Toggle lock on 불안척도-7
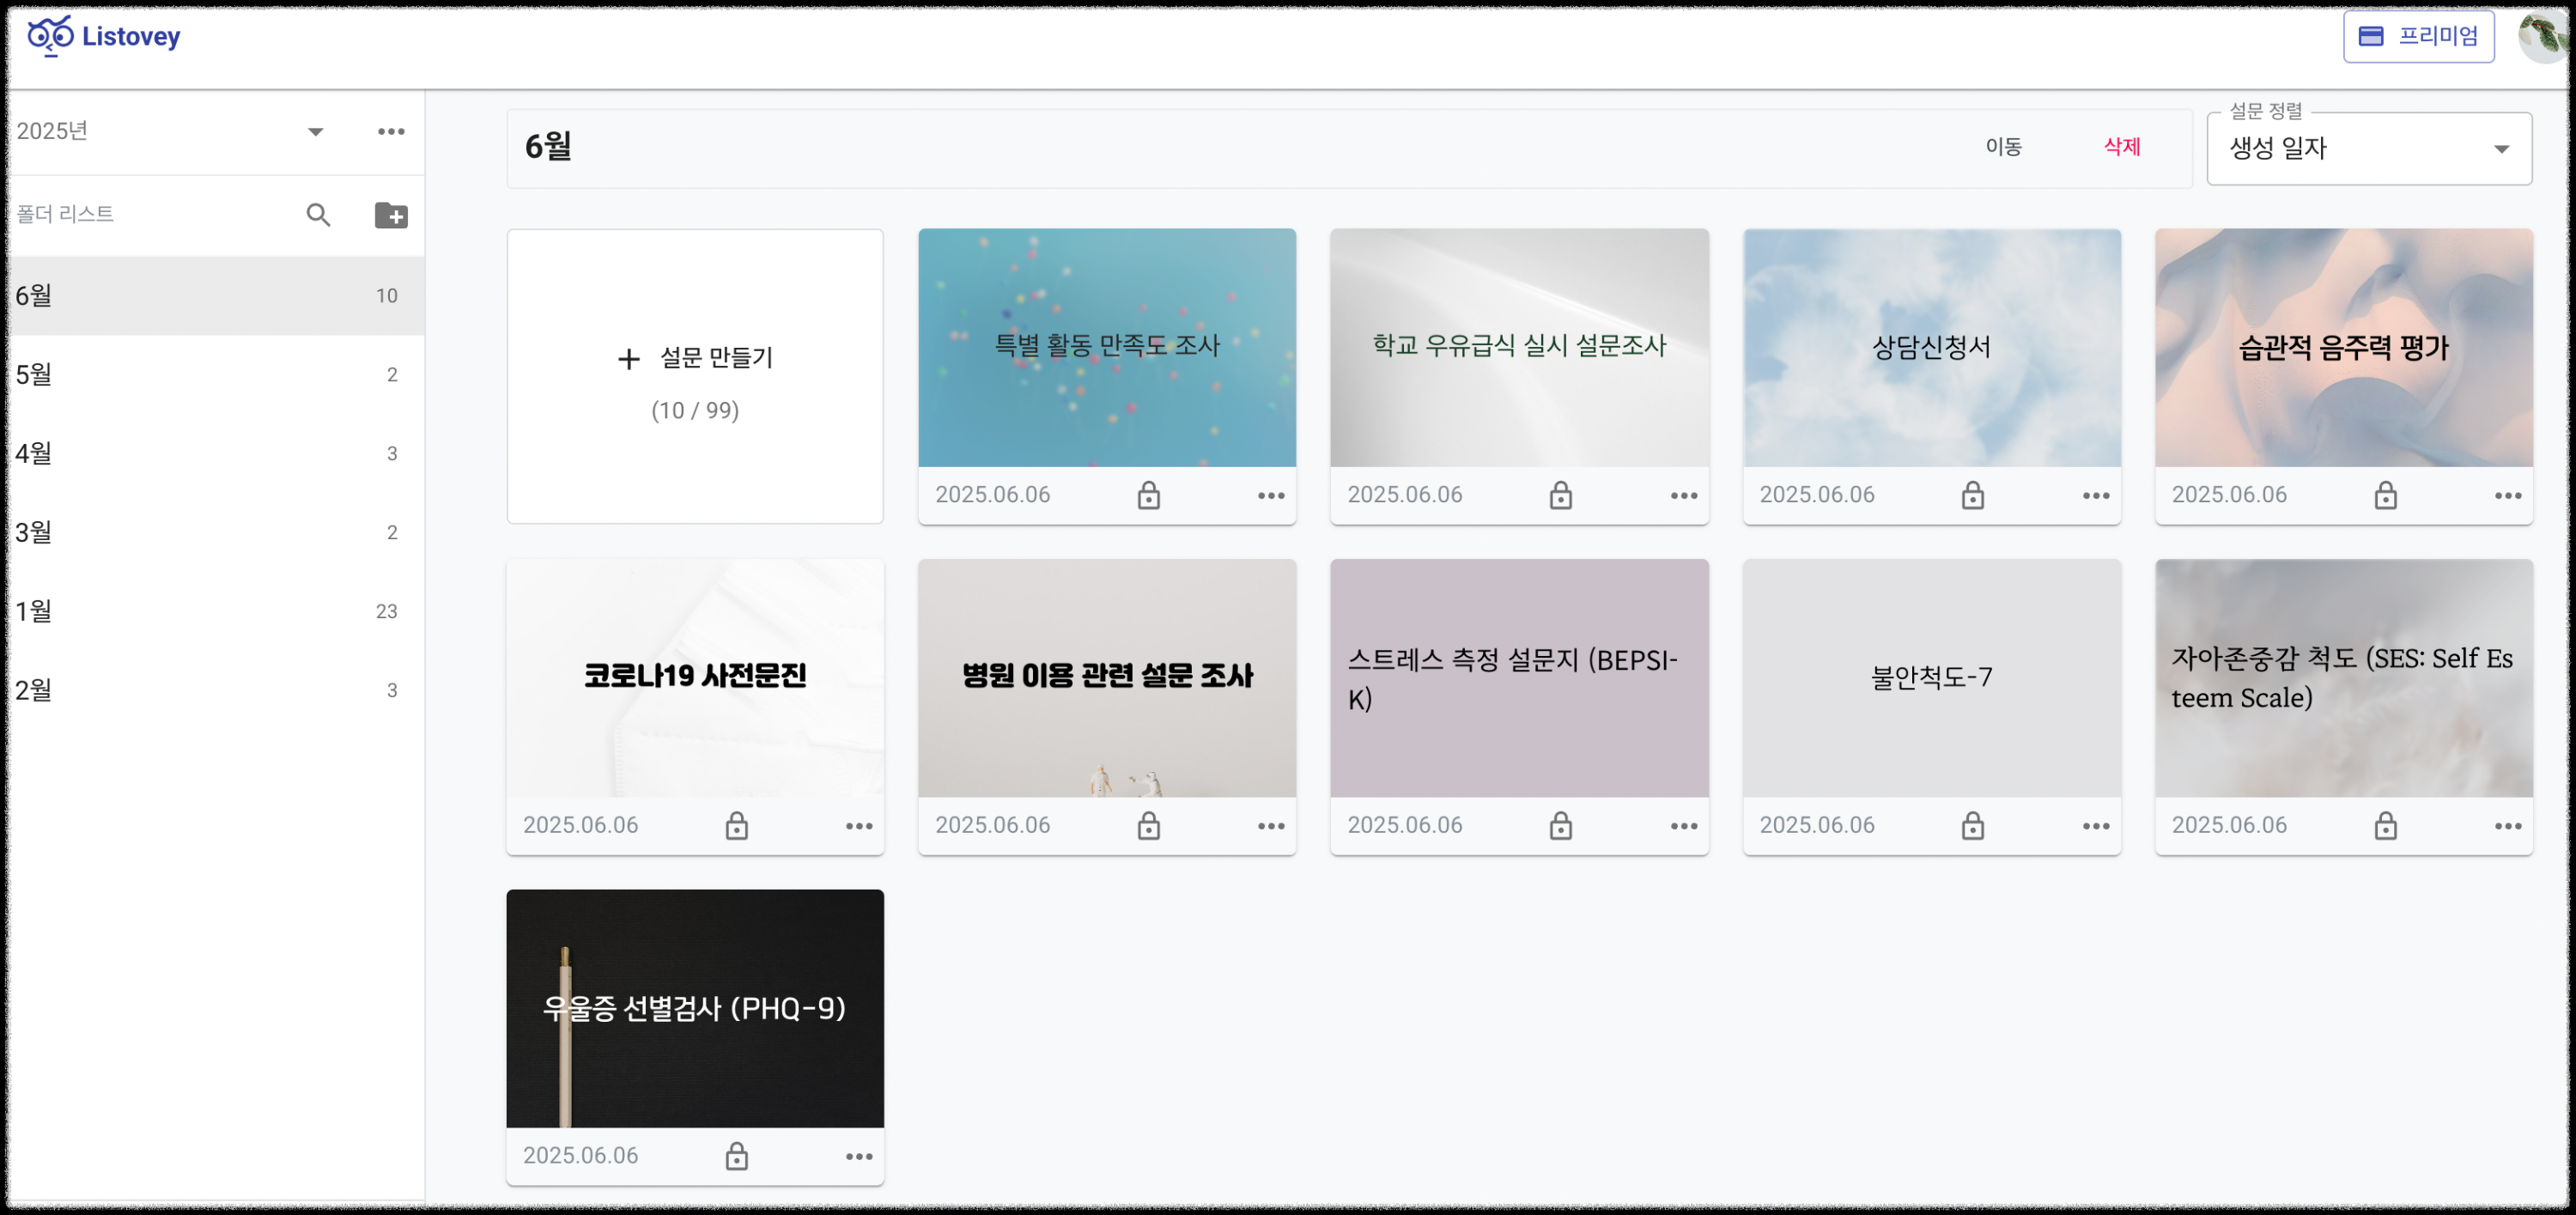The height and width of the screenshot is (1215, 2576). click(1973, 826)
